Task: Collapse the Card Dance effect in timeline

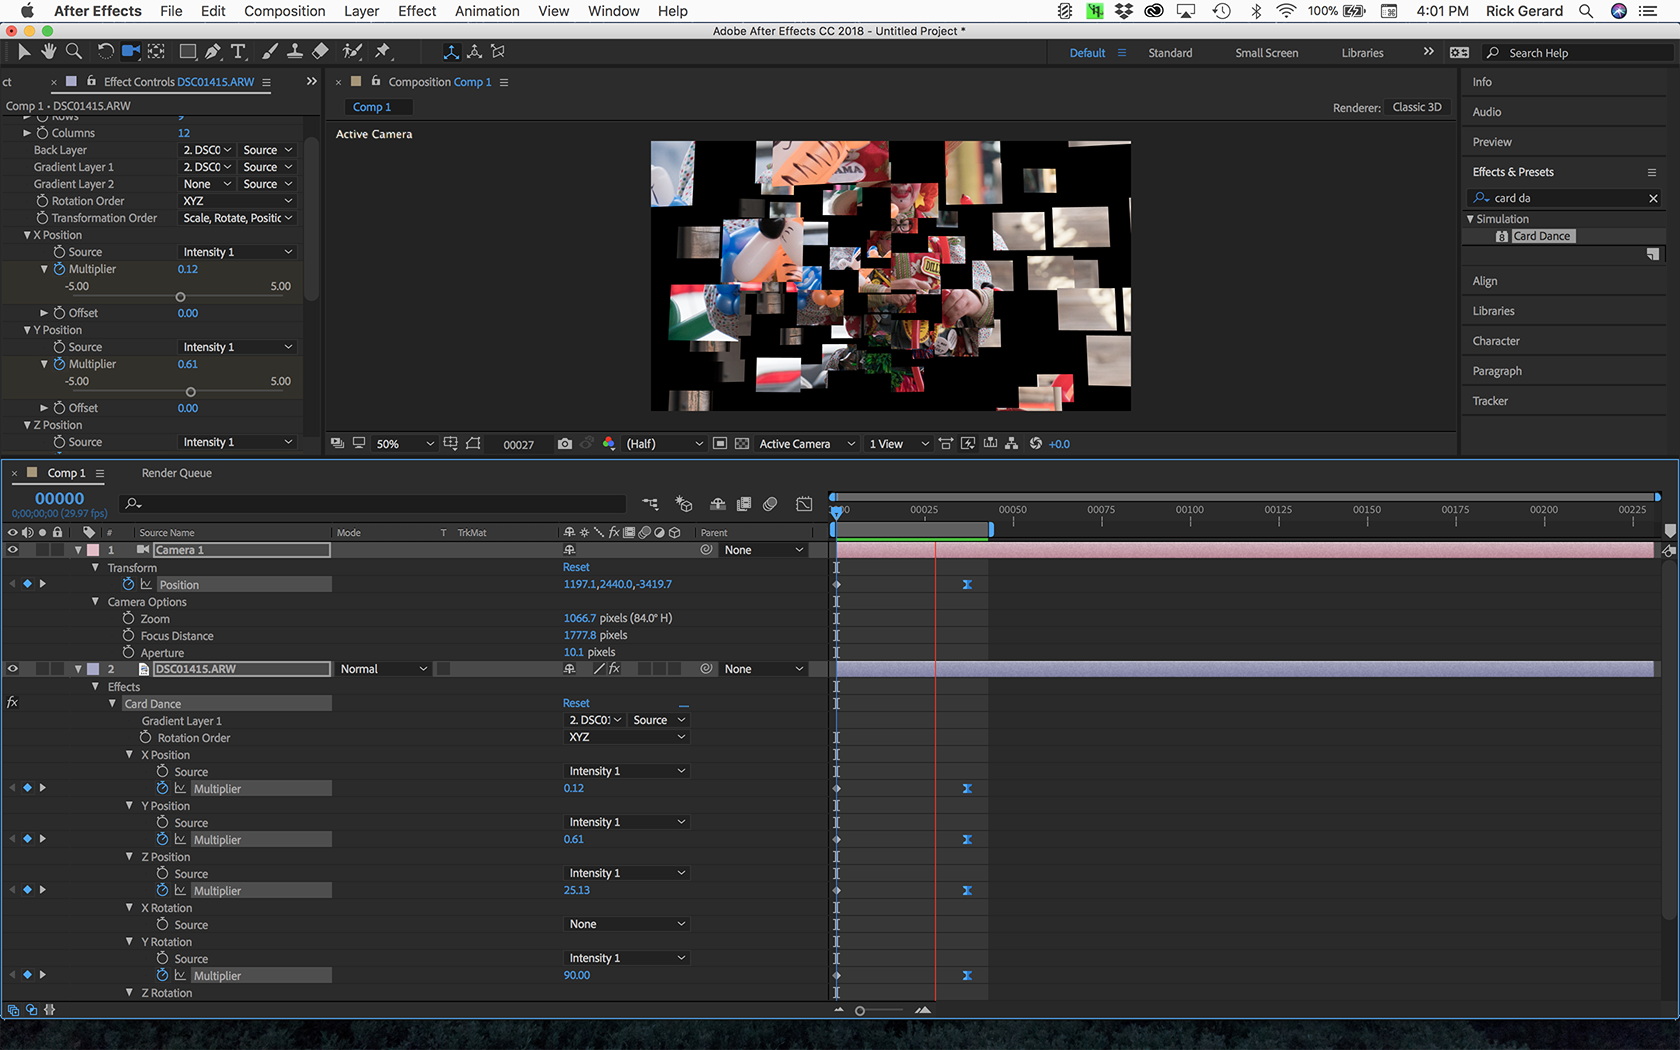Action: (x=112, y=704)
